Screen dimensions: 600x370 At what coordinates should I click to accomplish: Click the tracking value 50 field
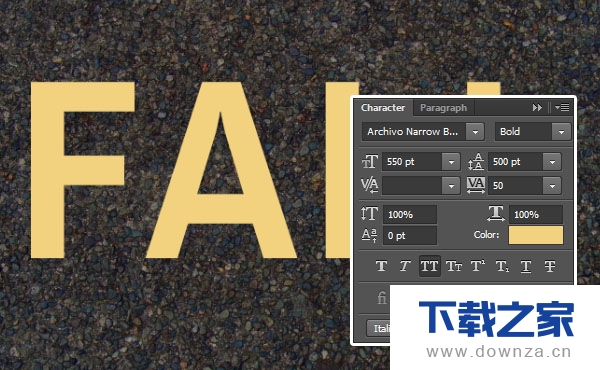coord(515,186)
